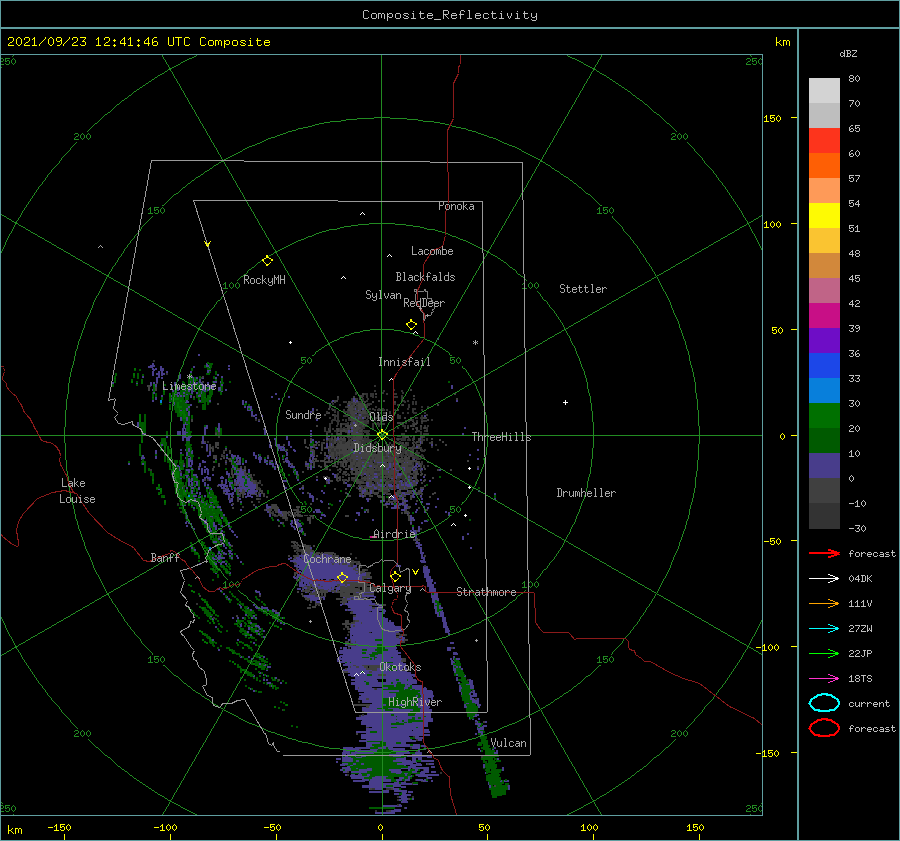Click the Drumheller label
900x841 pixels.
coord(586,493)
